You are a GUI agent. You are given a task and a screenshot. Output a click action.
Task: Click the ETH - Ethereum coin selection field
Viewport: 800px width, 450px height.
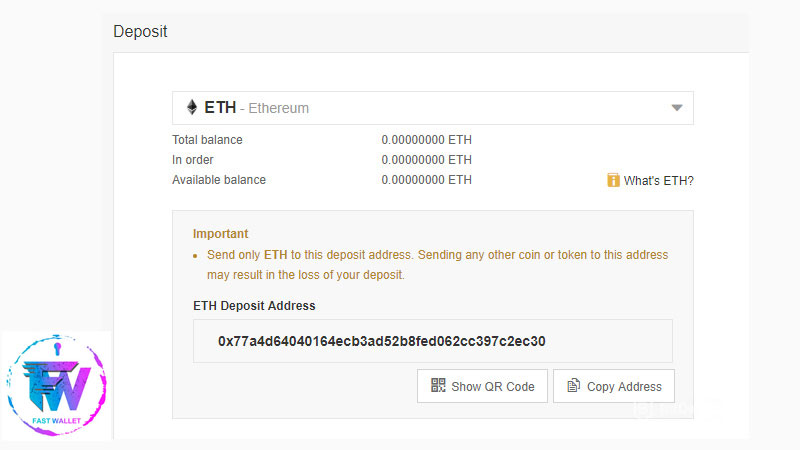(x=433, y=108)
